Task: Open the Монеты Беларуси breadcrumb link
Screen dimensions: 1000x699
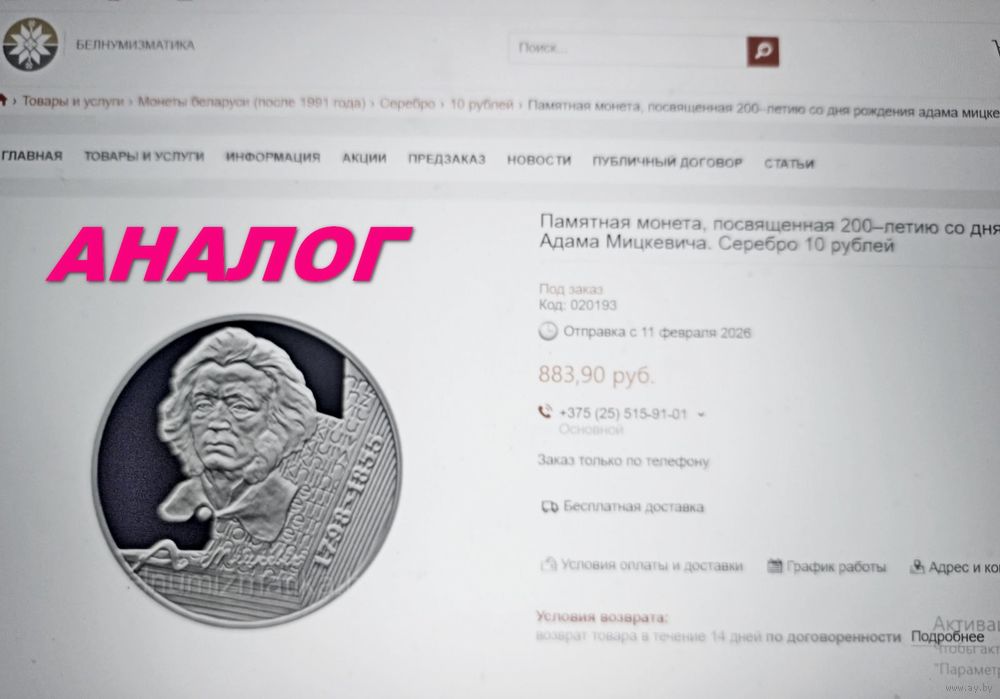Action: (x=252, y=103)
